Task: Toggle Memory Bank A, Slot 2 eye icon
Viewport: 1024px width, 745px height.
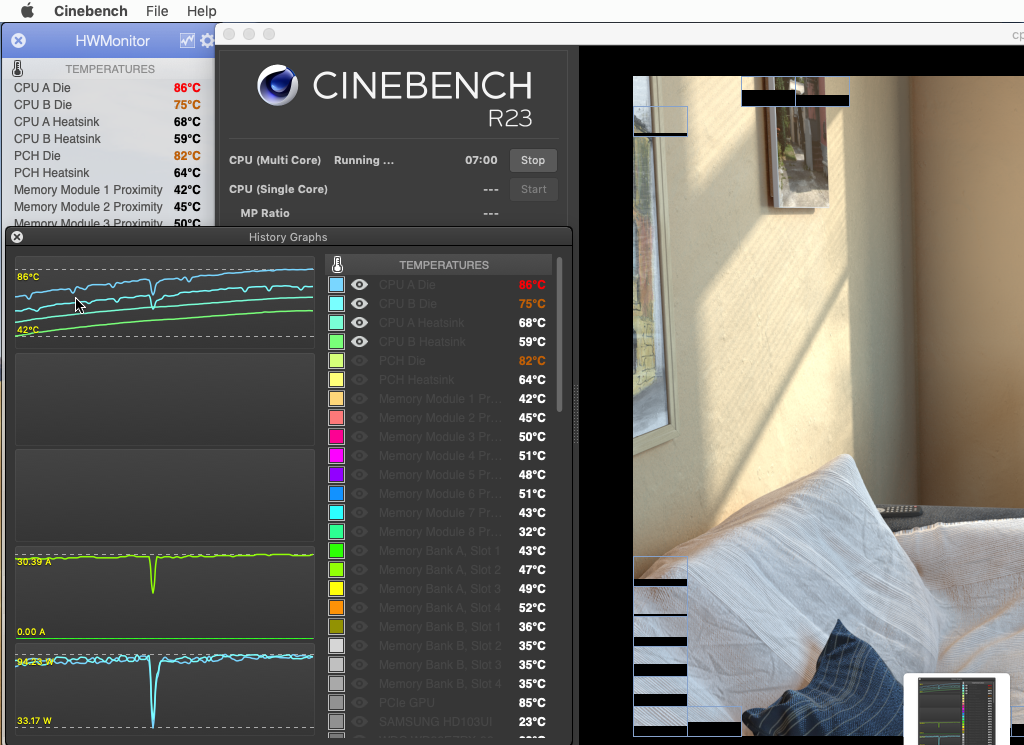Action: point(359,569)
